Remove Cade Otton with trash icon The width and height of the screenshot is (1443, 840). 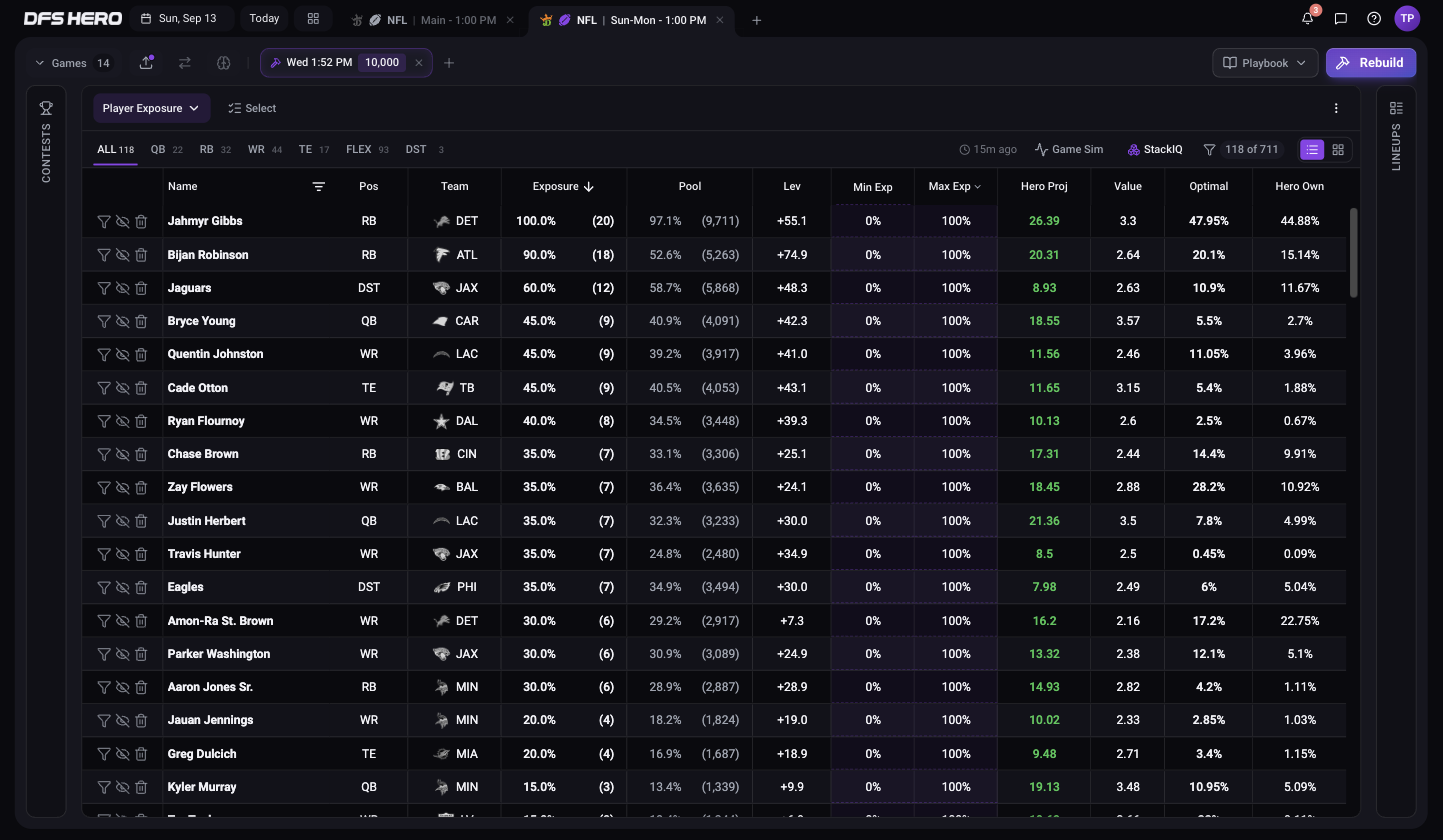(x=141, y=388)
